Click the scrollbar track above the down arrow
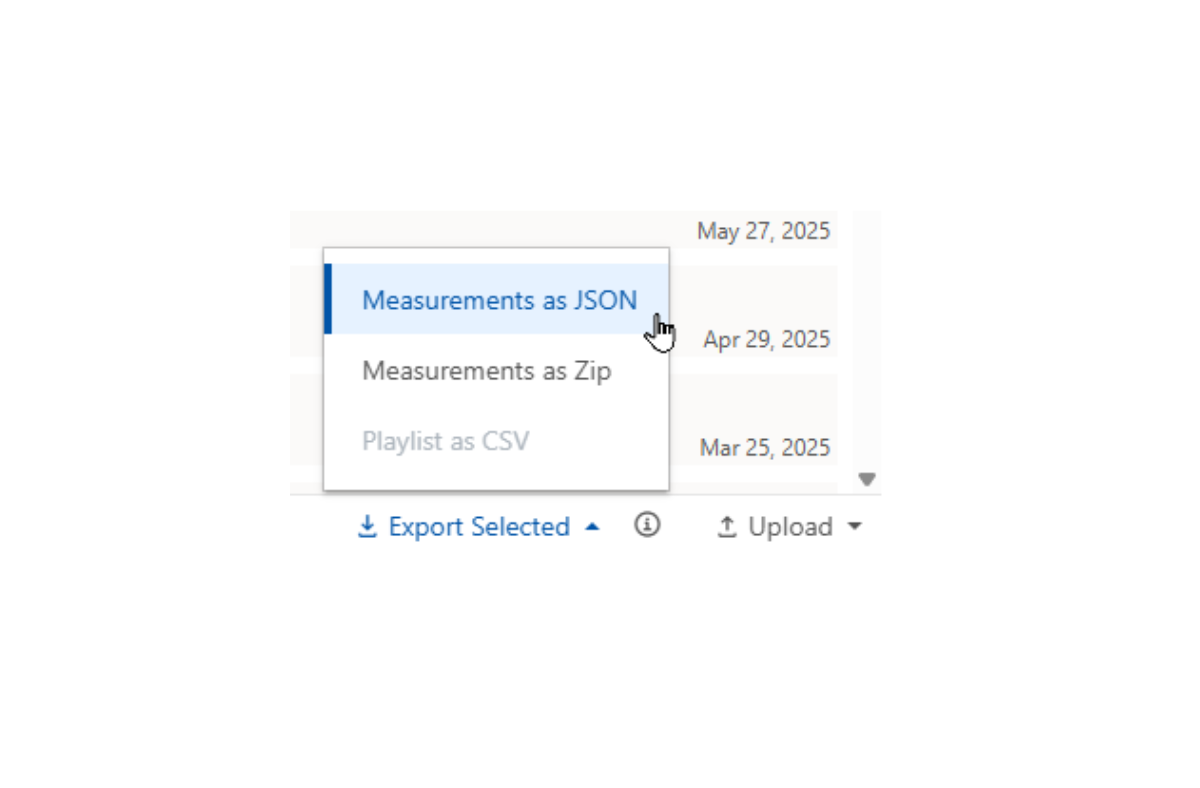The image size is (1200, 788). pyautogui.click(x=867, y=340)
